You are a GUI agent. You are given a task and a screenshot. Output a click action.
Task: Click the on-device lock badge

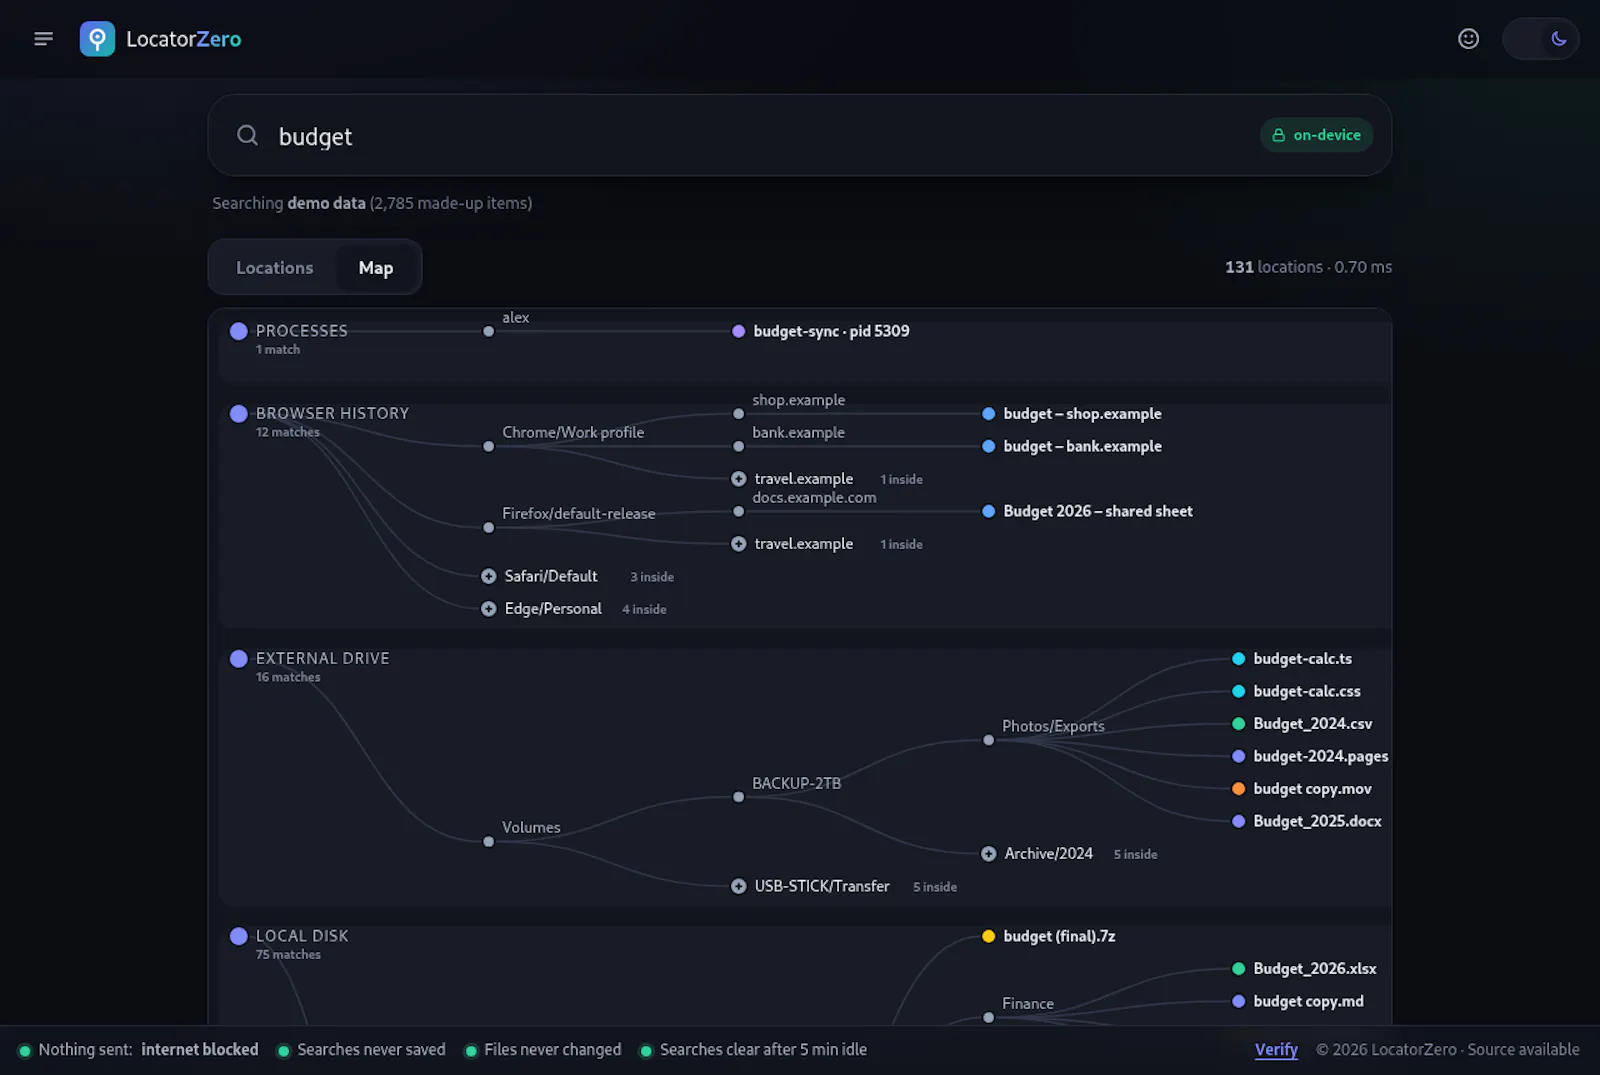click(1316, 135)
